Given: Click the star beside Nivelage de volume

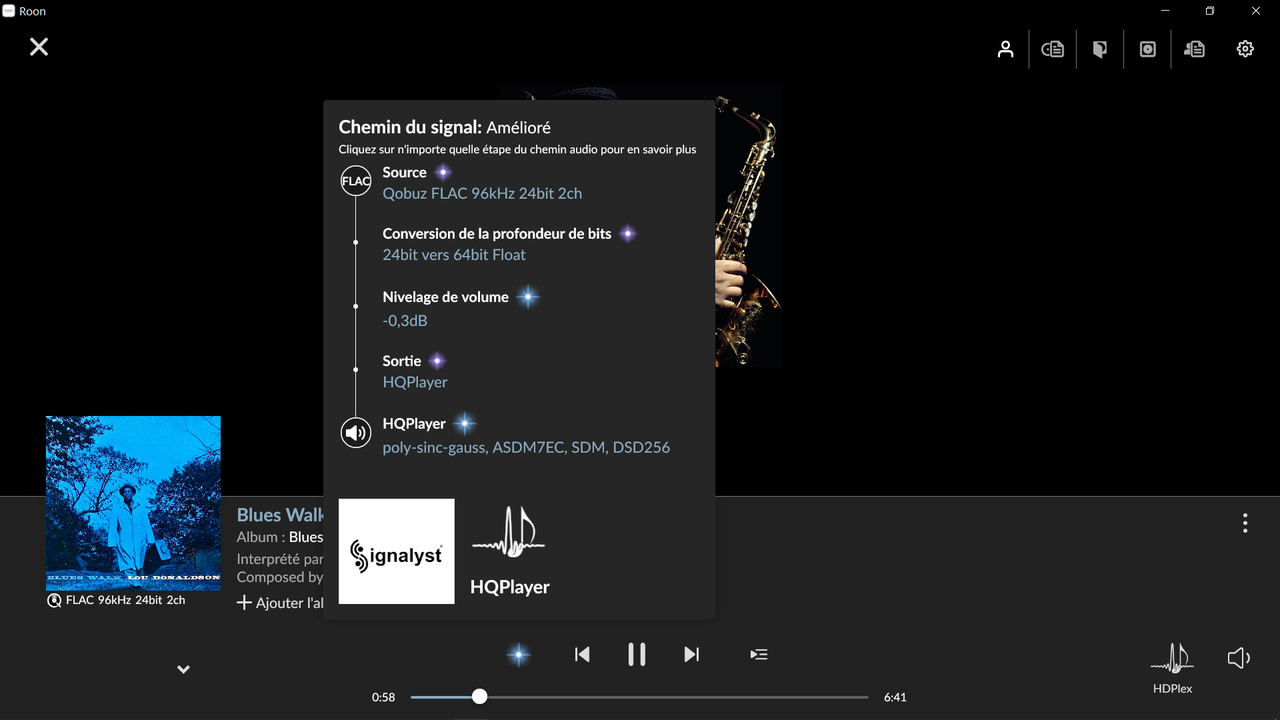Looking at the screenshot, I should tap(528, 297).
